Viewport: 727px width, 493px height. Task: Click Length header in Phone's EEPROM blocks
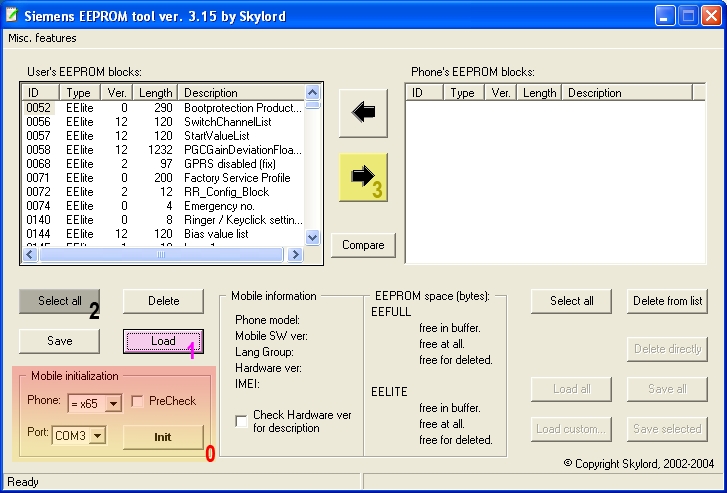[x=539, y=93]
